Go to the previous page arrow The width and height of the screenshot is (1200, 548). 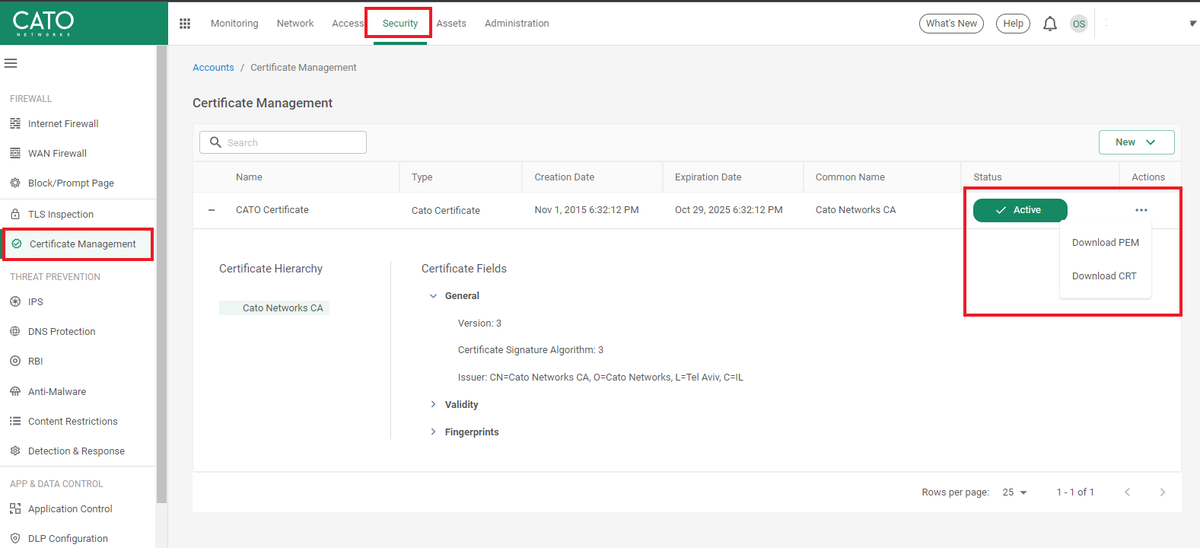pyautogui.click(x=1127, y=492)
